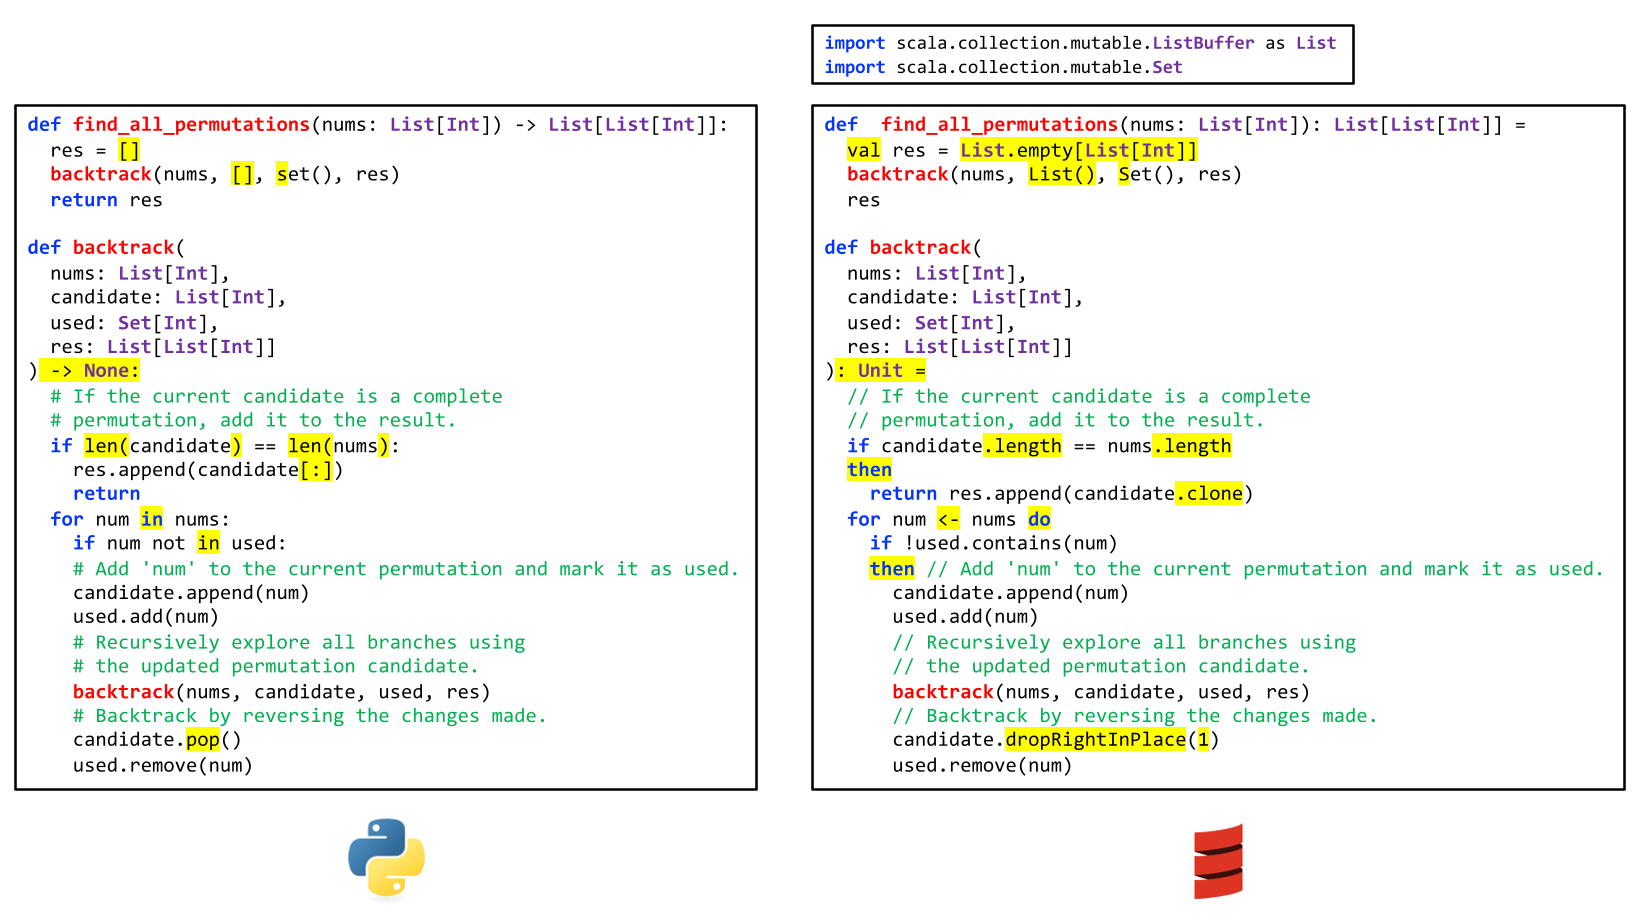The height and width of the screenshot is (922, 1640).
Task: Click the highlighted '[:]' slice in Python code
Action: (316, 470)
